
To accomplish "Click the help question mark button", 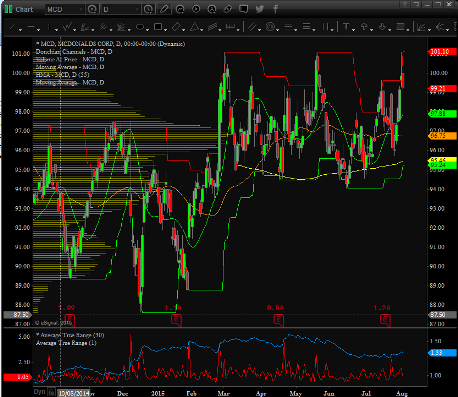I will [x=405, y=4].
